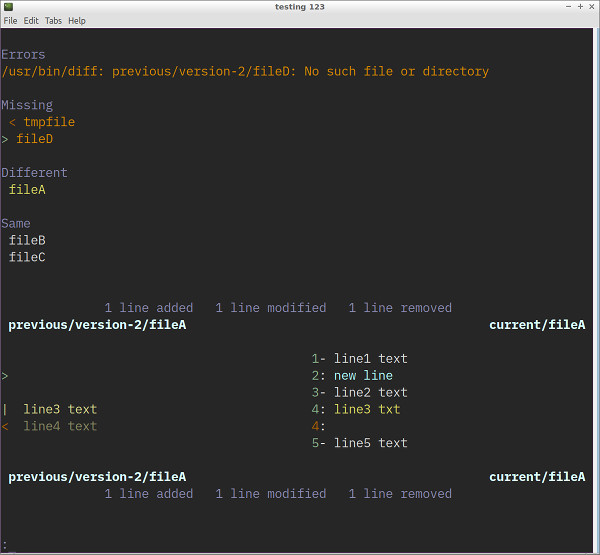
Task: Click the Missing heading
Action: pos(27,105)
